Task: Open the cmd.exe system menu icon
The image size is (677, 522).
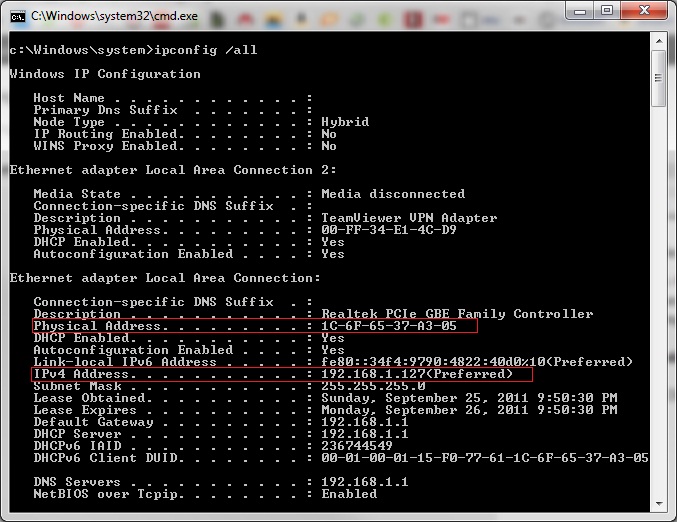Action: (x=18, y=17)
